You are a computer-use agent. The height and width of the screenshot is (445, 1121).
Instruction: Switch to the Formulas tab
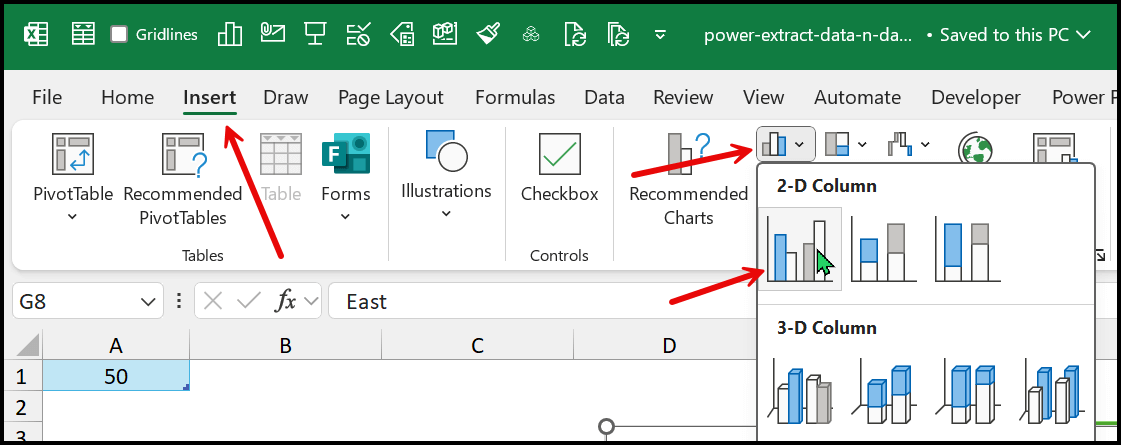(x=515, y=97)
